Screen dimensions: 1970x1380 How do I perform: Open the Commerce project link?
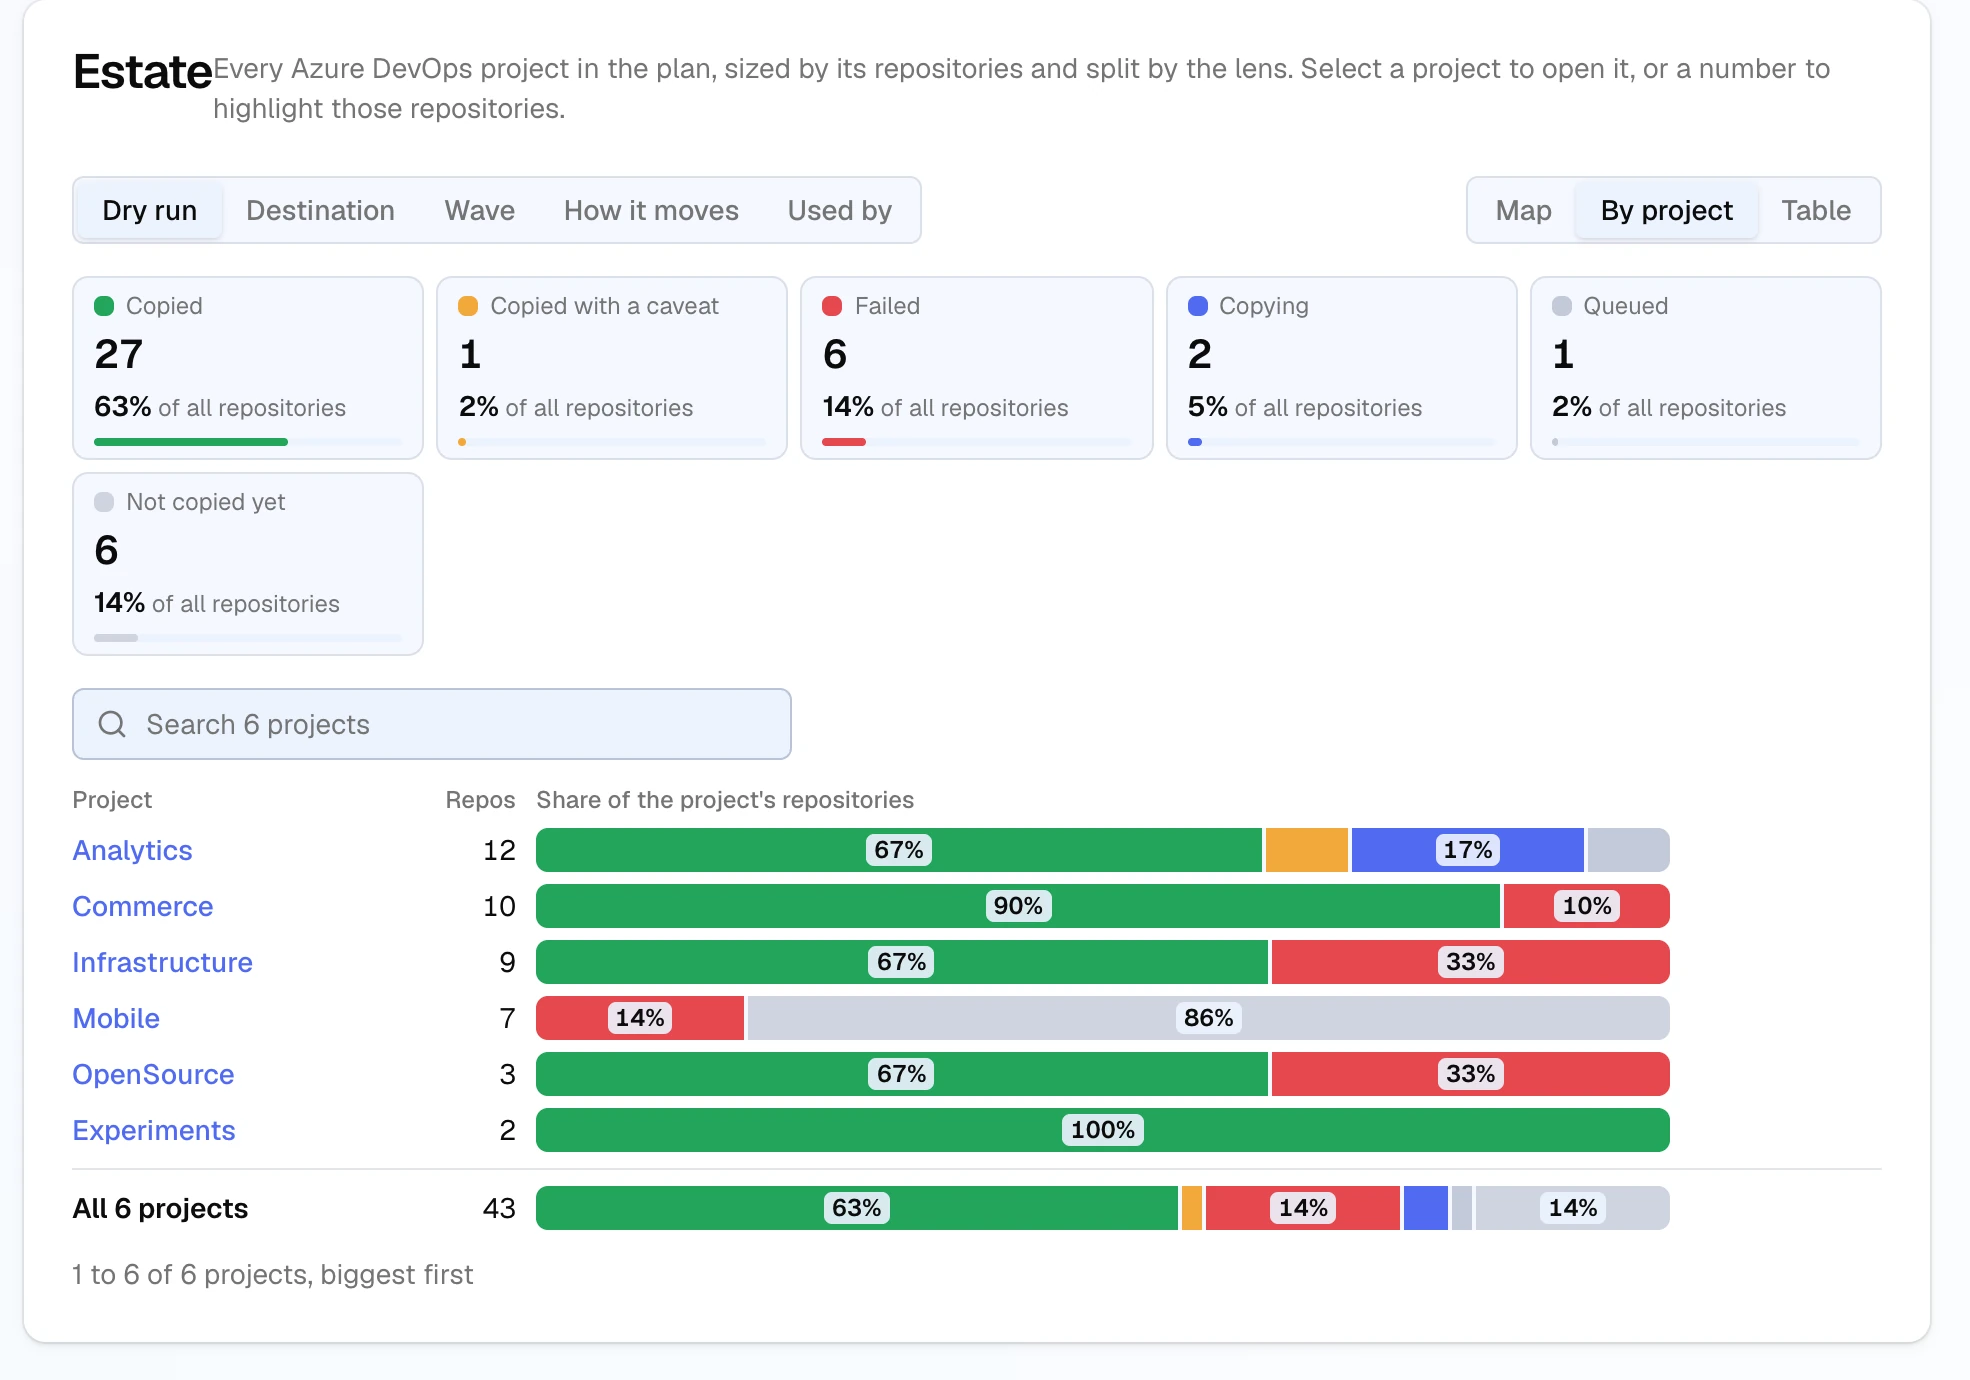point(143,906)
